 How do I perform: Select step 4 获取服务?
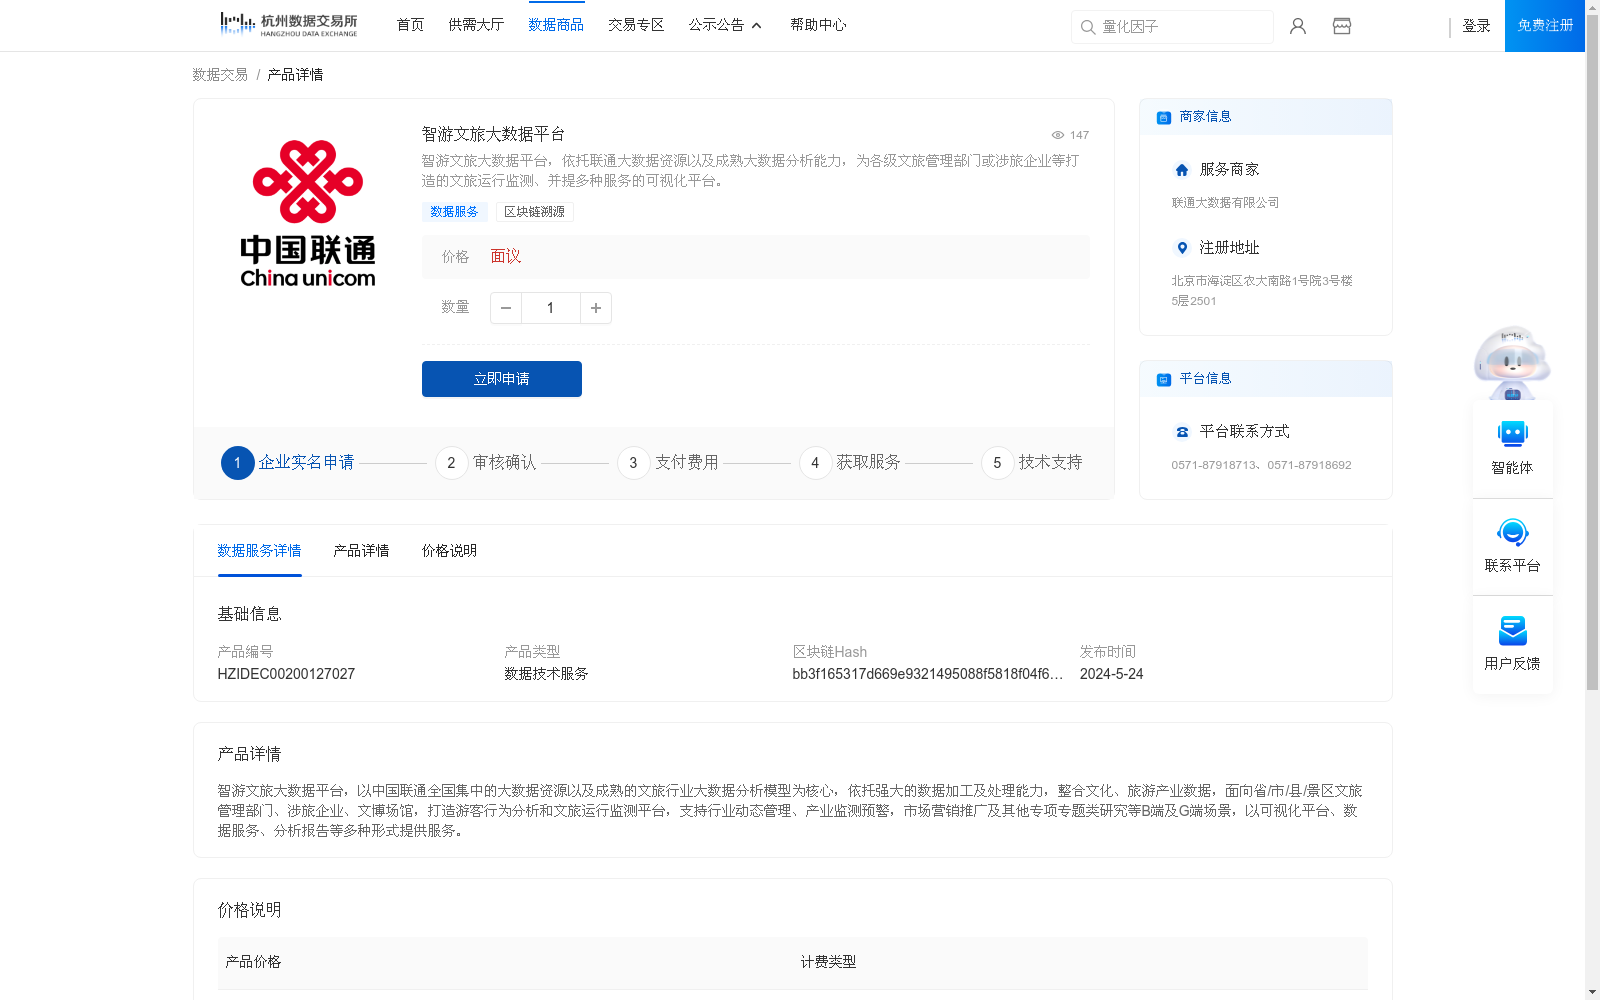[x=850, y=463]
